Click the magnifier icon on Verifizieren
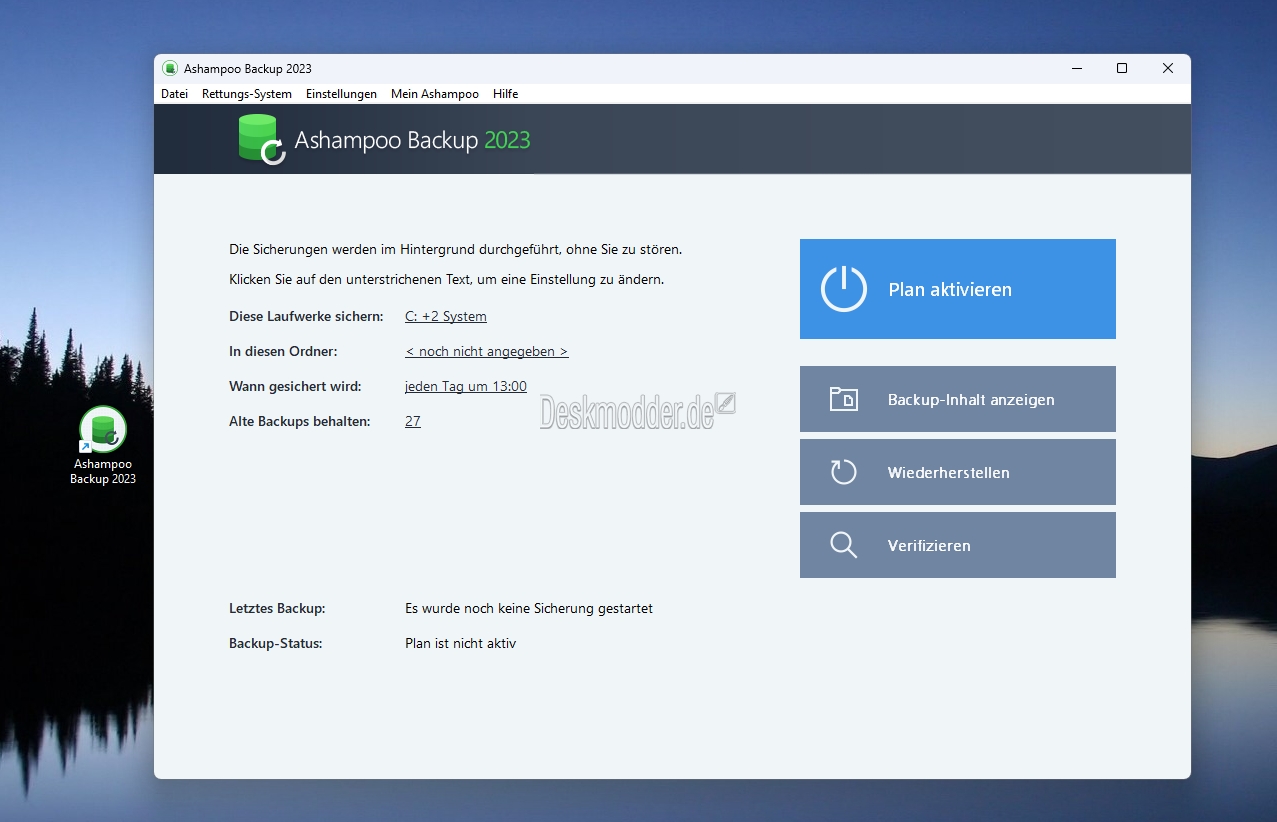This screenshot has height=822, width=1277. coord(844,545)
